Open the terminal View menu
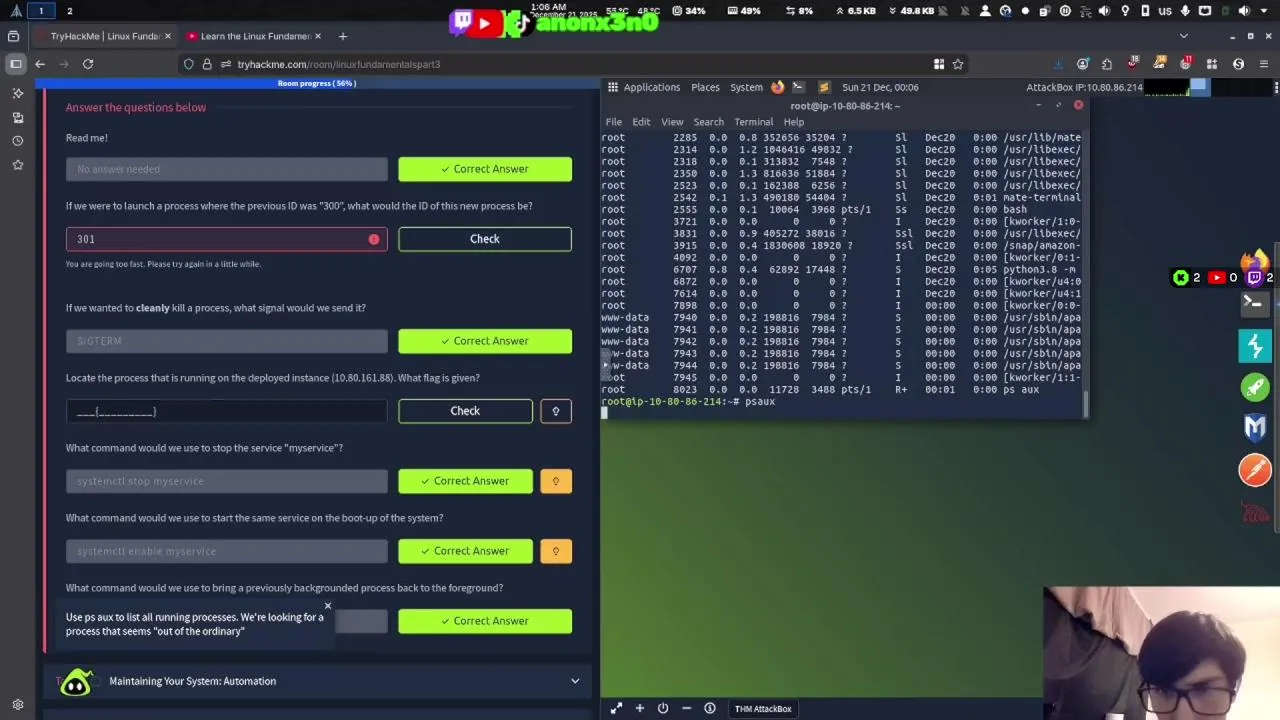This screenshot has width=1280, height=720. click(x=672, y=122)
